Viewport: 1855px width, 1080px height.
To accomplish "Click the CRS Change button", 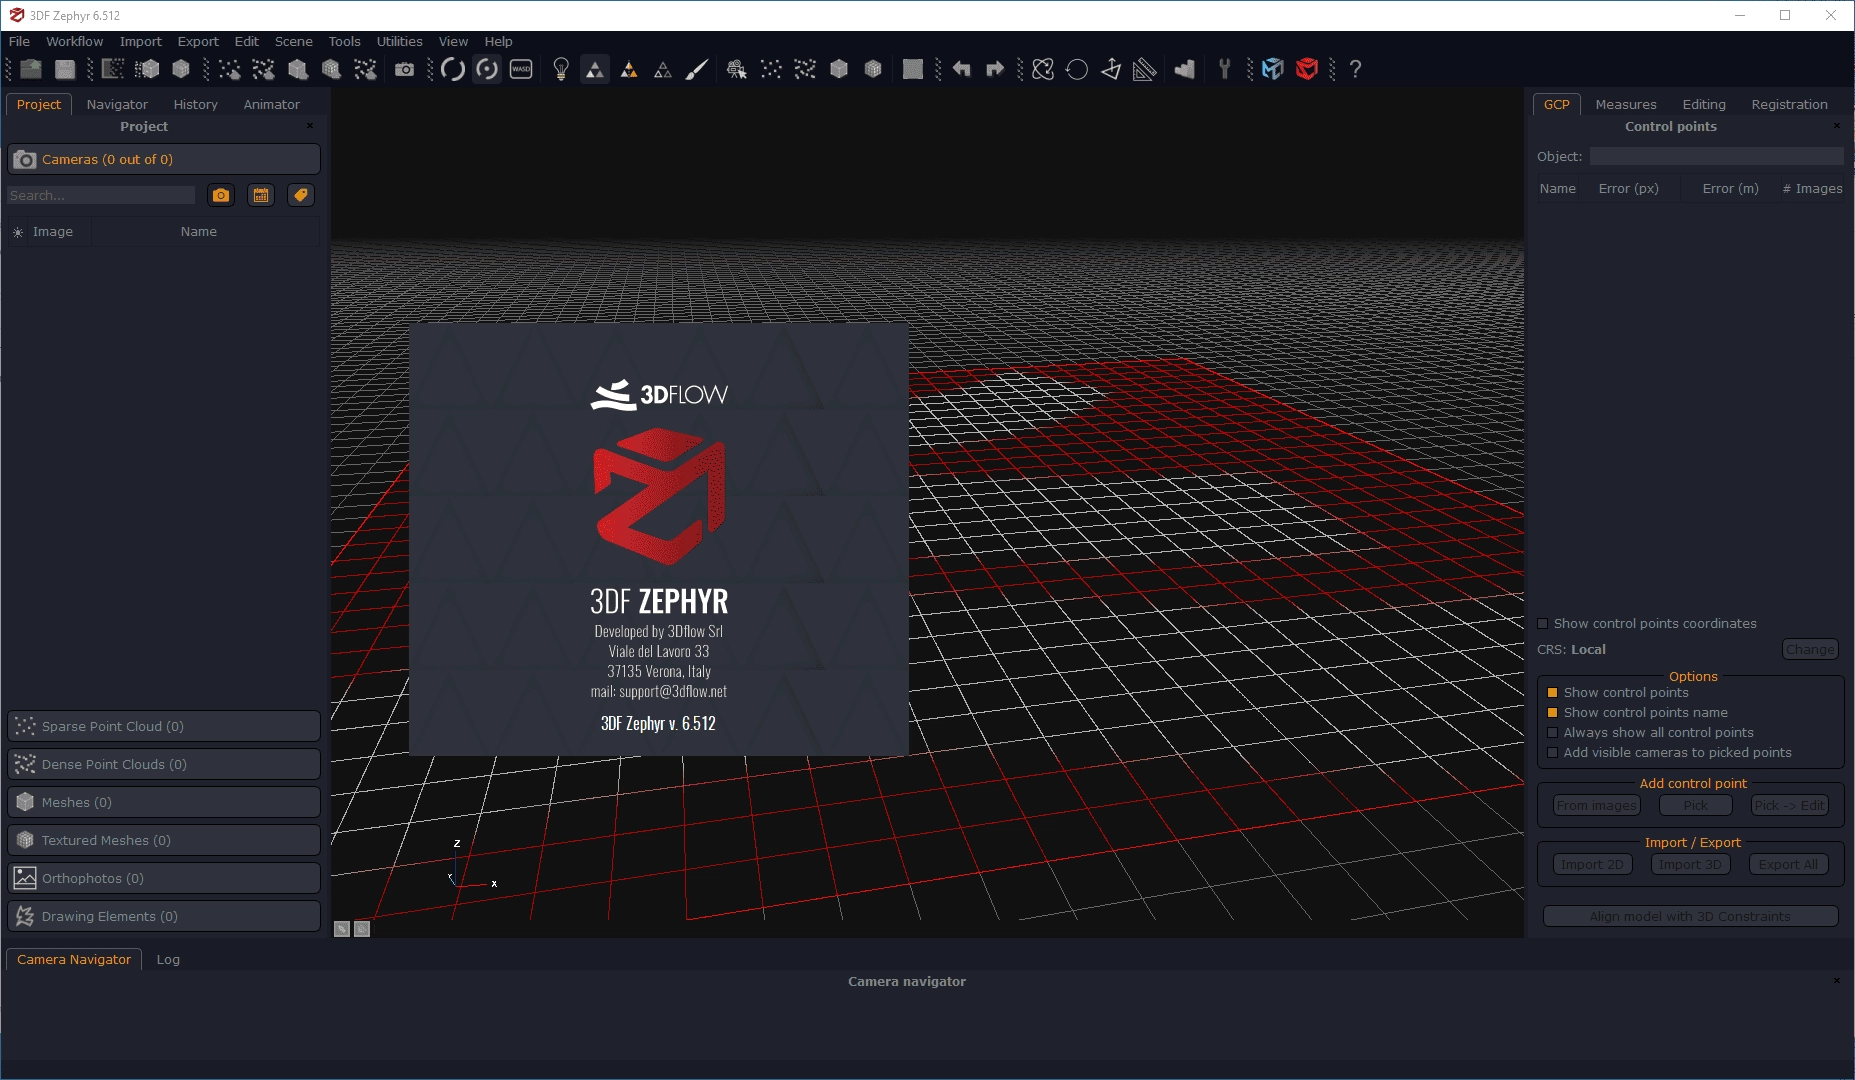I will click(x=1810, y=649).
